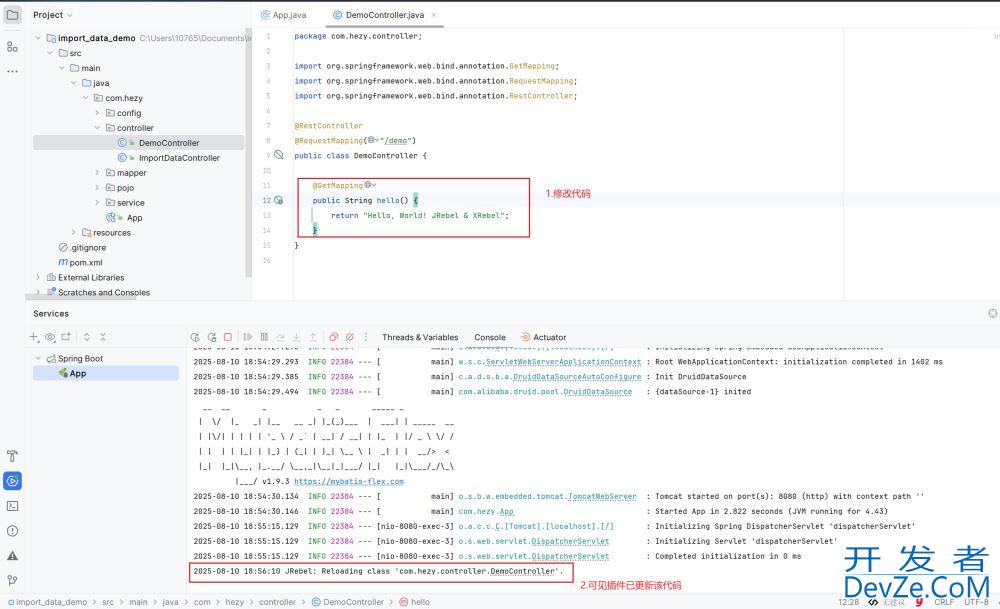The width and height of the screenshot is (1000, 609).
Task: Open the warning triangle tool window
Action: (x=12, y=555)
